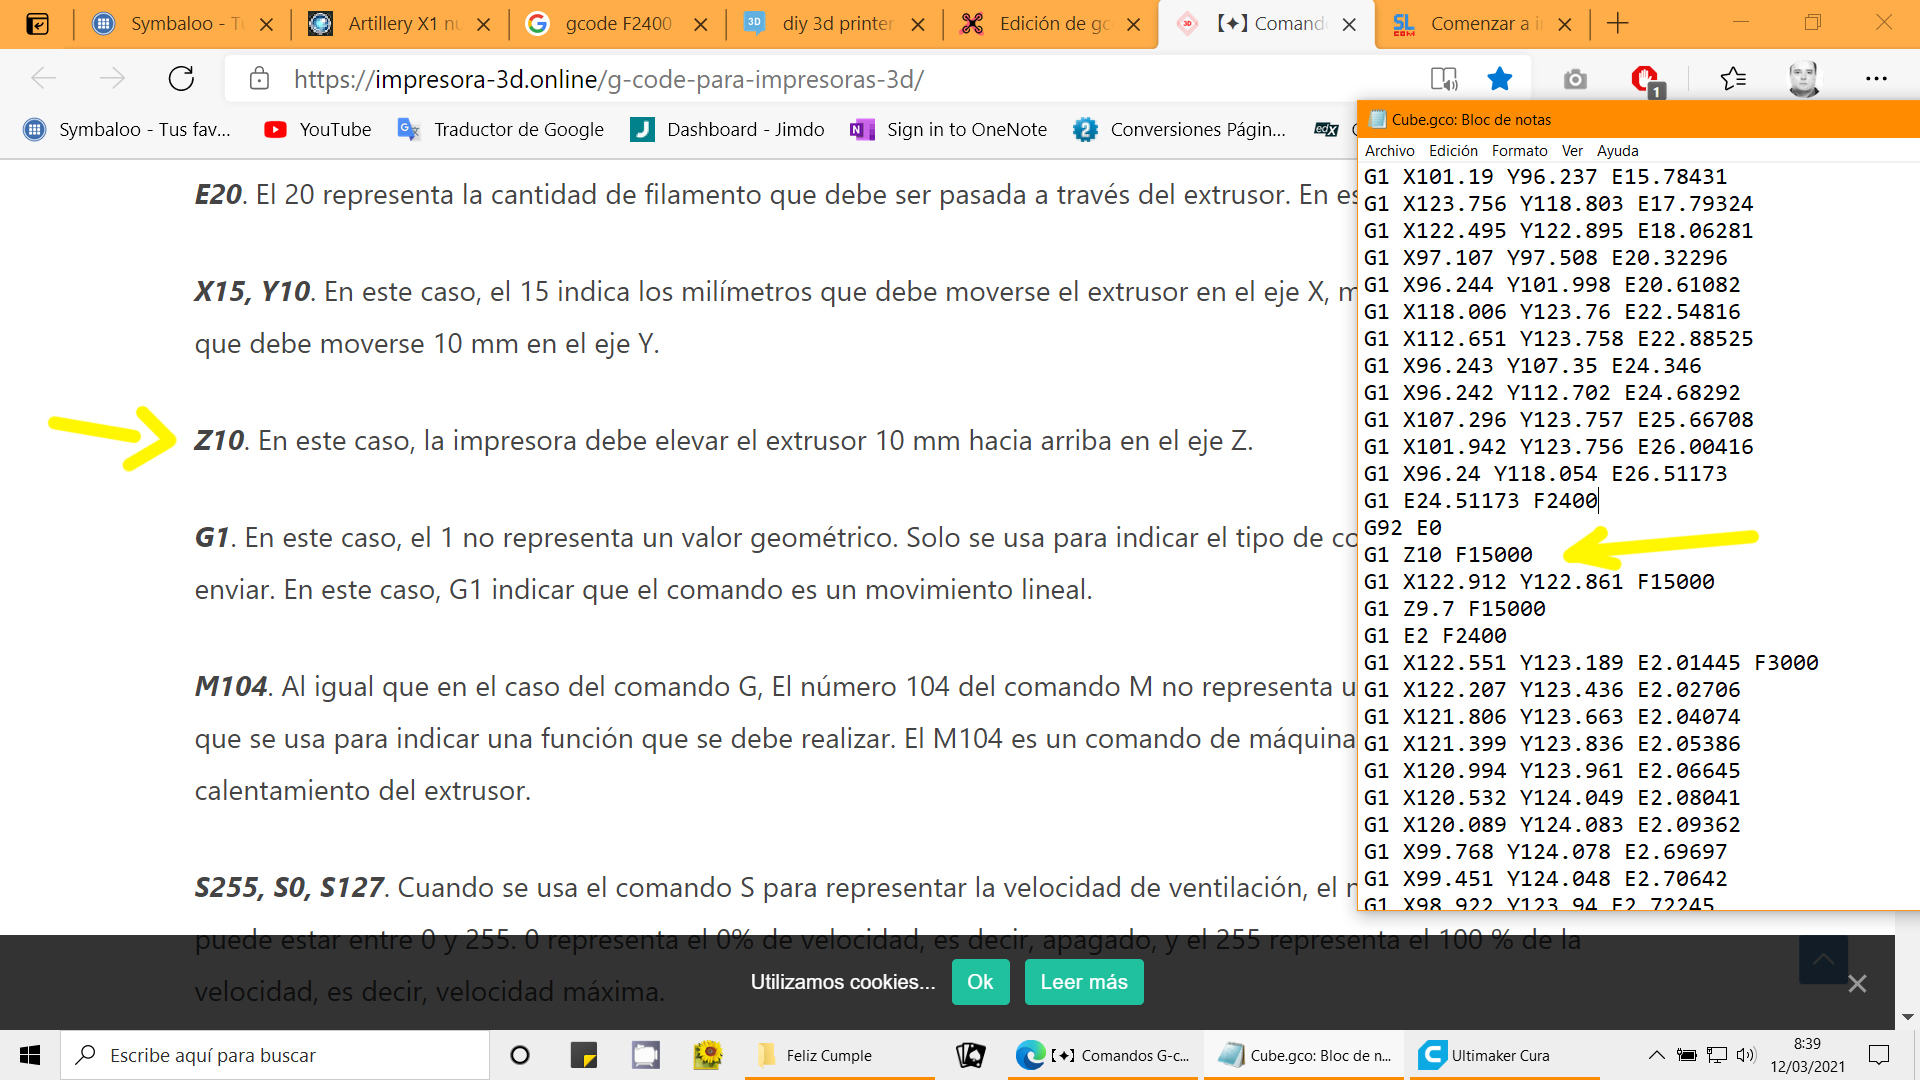The height and width of the screenshot is (1080, 1920).
Task: Open YouTube bookmark in favorites bar
Action: coord(317,129)
